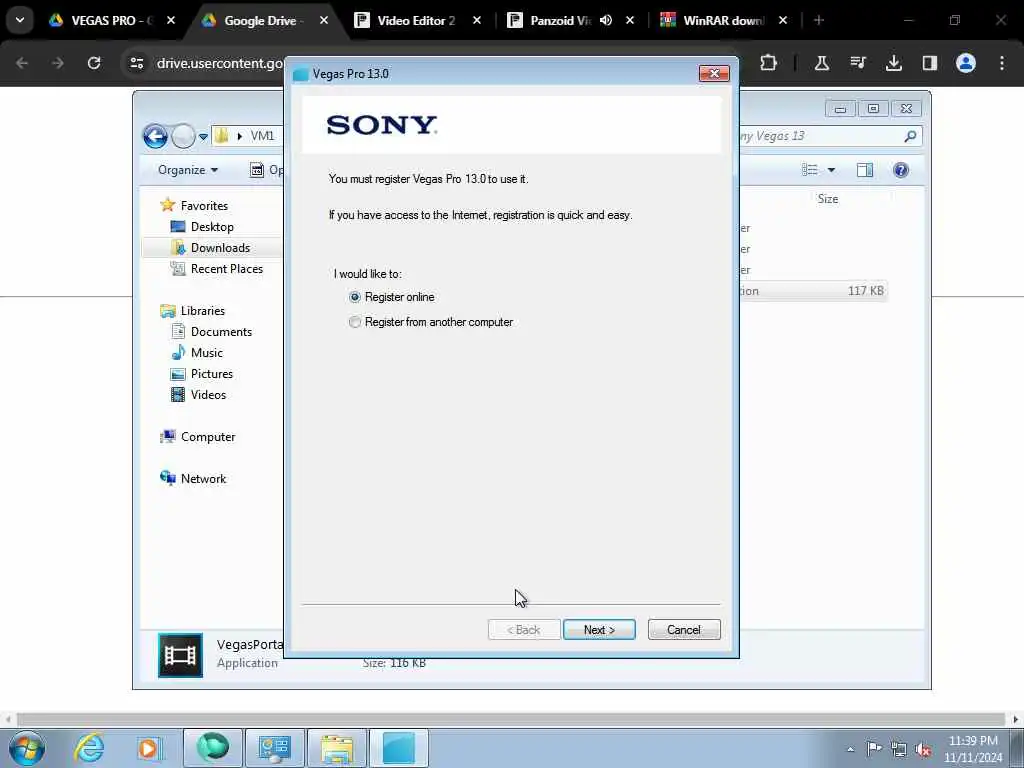
Task: Show hidden system tray icons
Action: [x=850, y=749]
